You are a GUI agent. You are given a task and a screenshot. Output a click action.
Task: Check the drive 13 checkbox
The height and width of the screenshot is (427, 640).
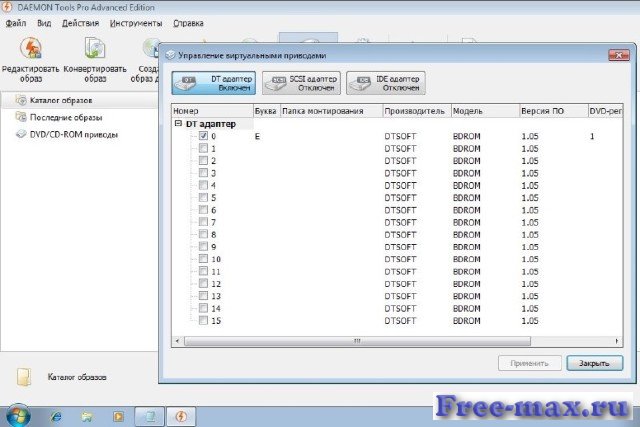coord(203,296)
